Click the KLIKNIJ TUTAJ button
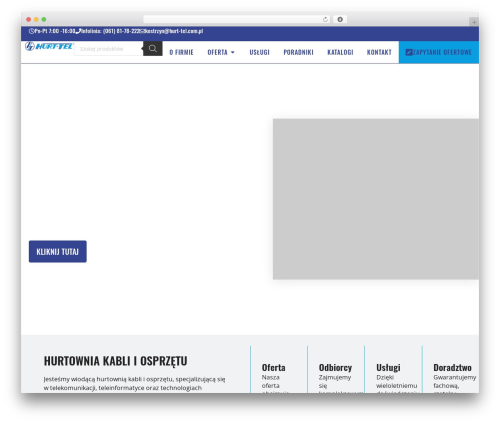This screenshot has height=423, width=500. point(58,251)
